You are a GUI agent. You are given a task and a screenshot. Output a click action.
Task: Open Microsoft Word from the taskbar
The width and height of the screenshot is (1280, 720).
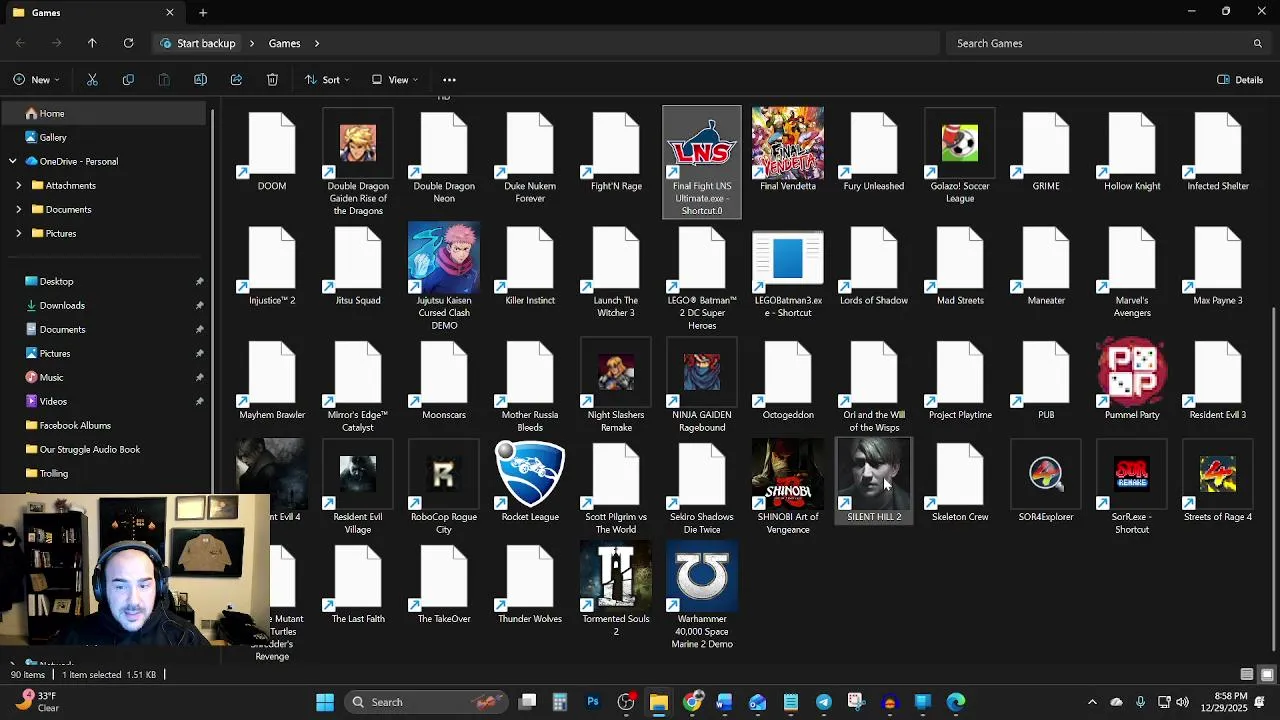tap(725, 702)
